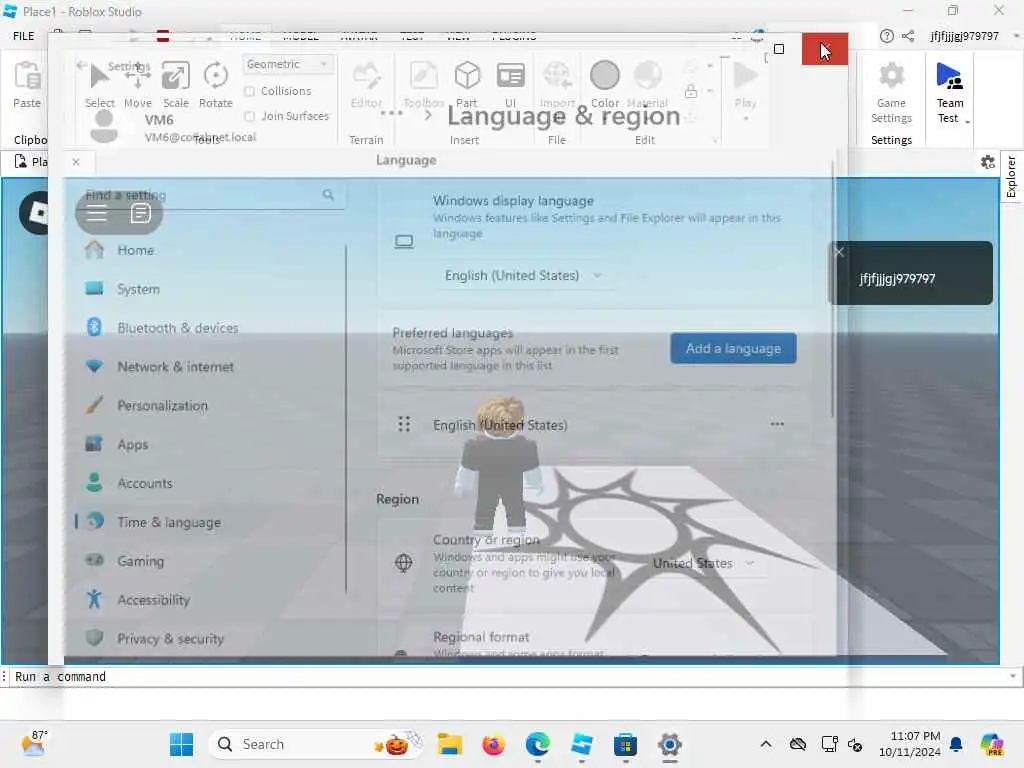Open the Windows Start menu

pyautogui.click(x=181, y=744)
